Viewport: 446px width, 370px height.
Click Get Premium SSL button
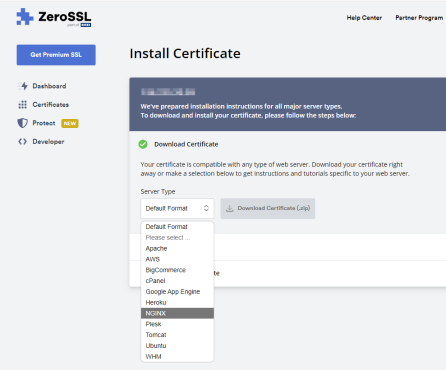[x=56, y=55]
